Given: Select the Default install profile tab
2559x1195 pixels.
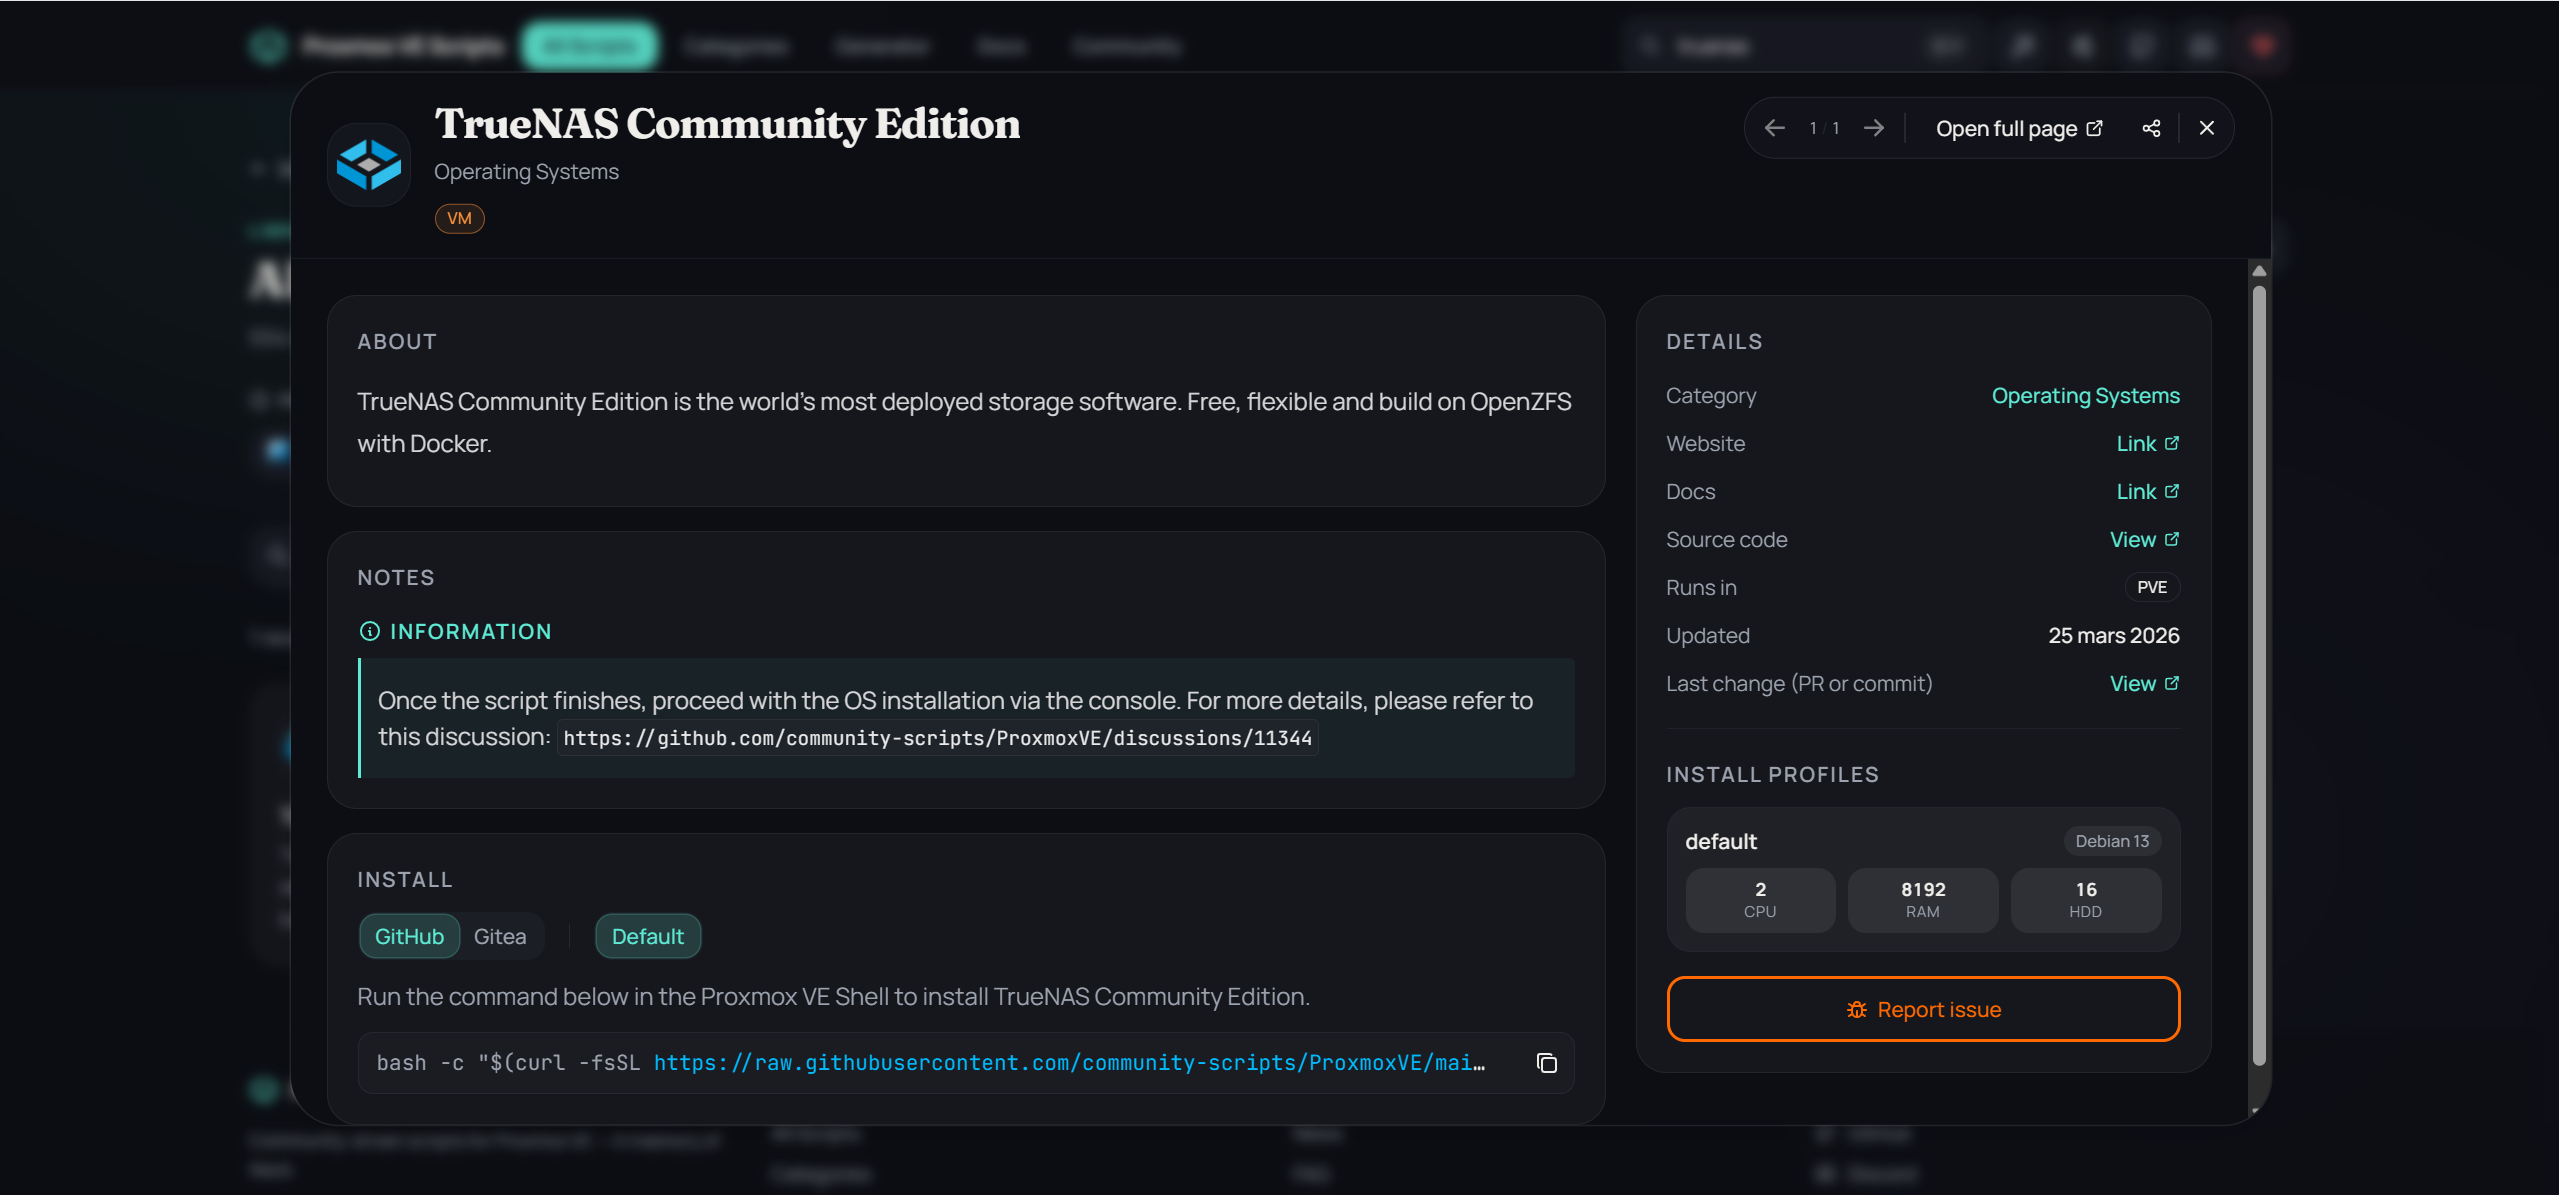Looking at the screenshot, I should point(648,936).
